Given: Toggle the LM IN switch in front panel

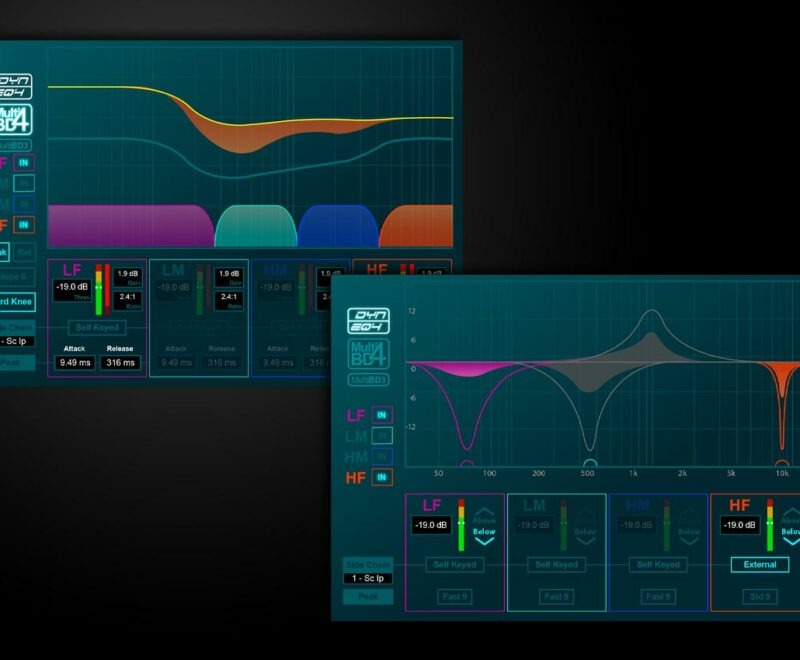Looking at the screenshot, I should 381,436.
